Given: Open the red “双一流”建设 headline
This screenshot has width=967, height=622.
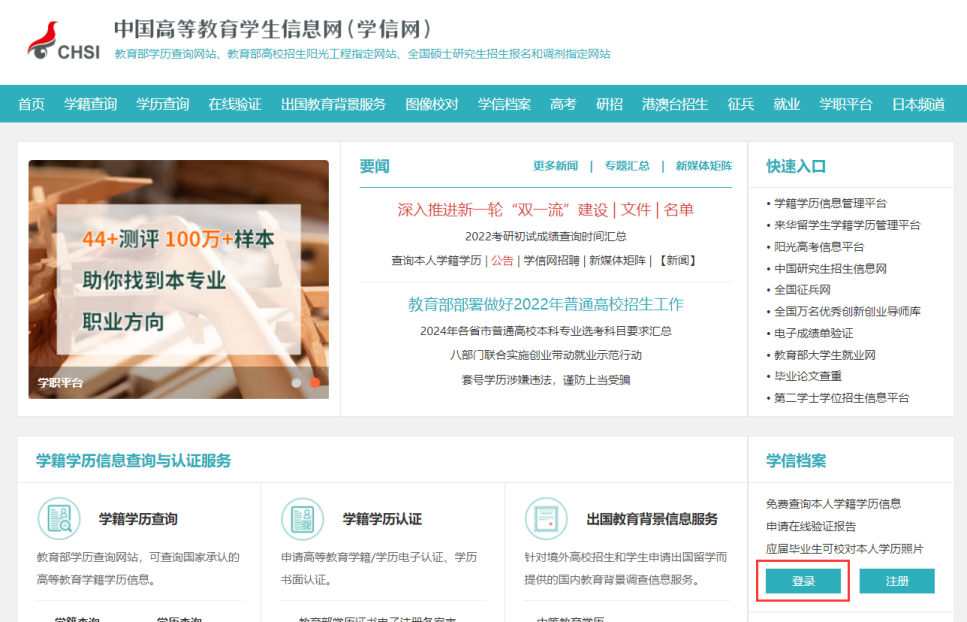Looking at the screenshot, I should (x=503, y=210).
